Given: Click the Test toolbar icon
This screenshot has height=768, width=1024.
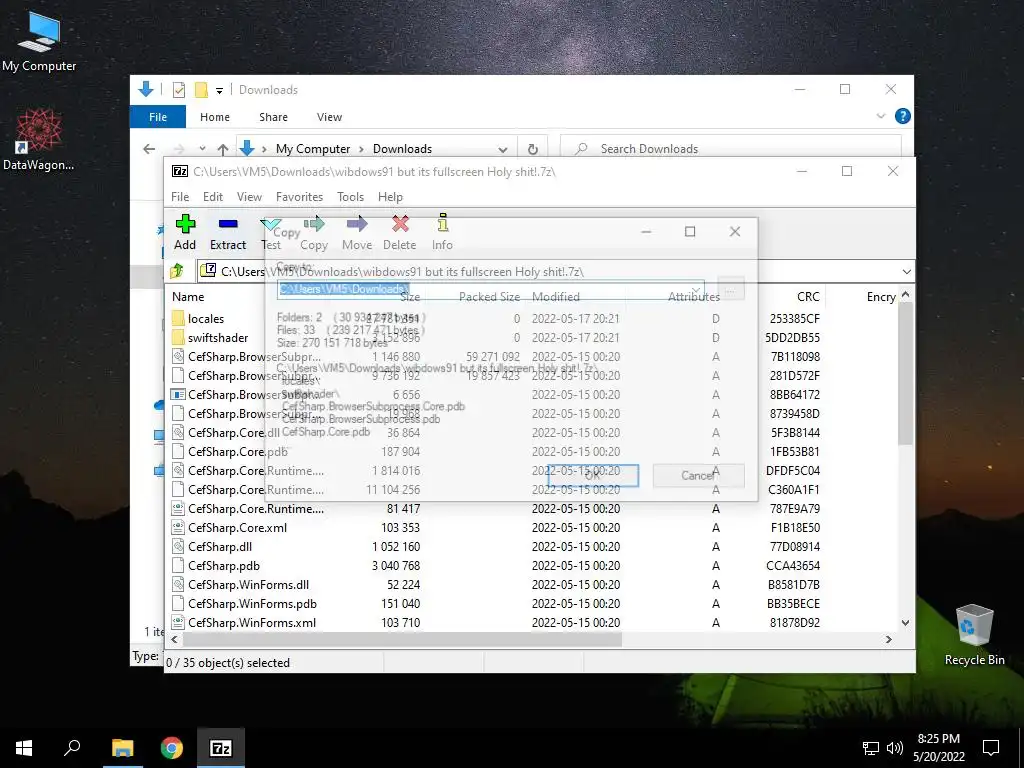Looking at the screenshot, I should 270,232.
